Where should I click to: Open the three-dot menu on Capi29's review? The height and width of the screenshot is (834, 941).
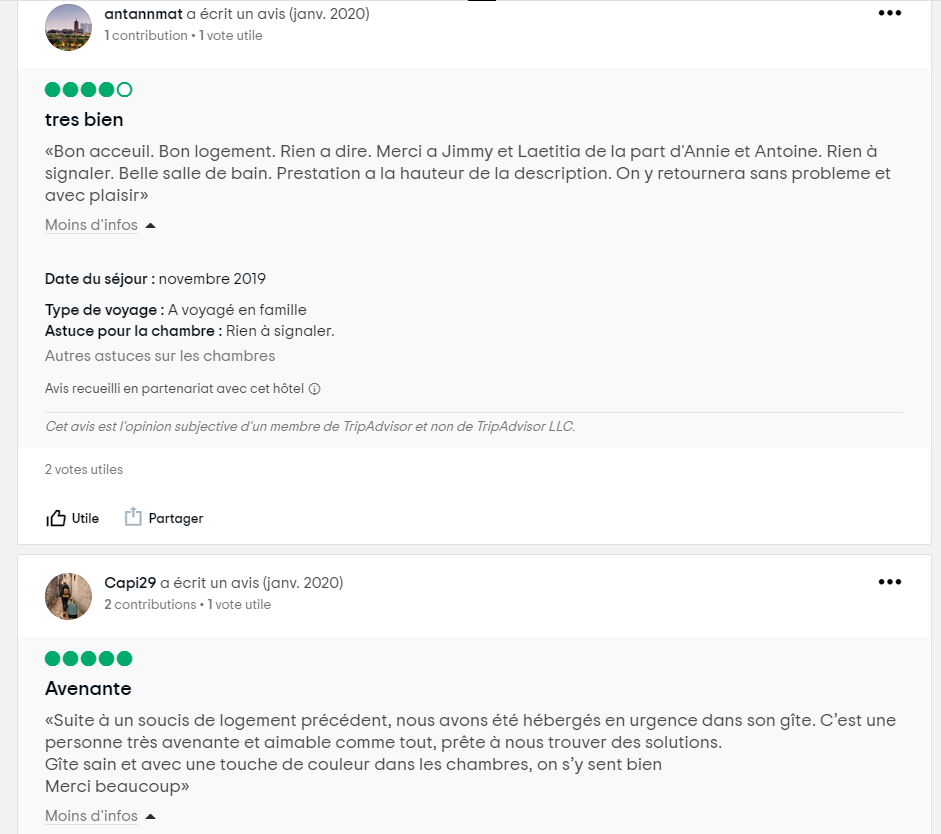[889, 582]
